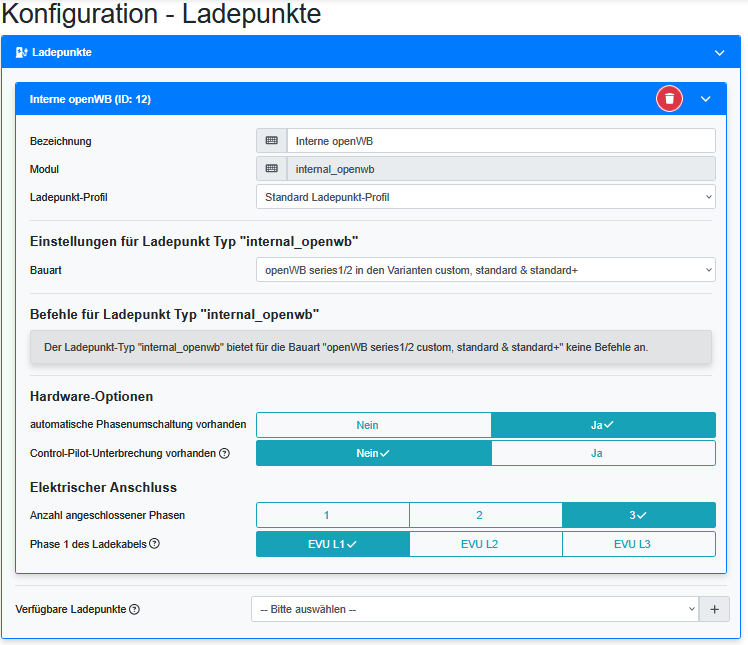
Task: Click the "automatische Phasenumschaltung vorhanden" label
Action: (x=138, y=424)
